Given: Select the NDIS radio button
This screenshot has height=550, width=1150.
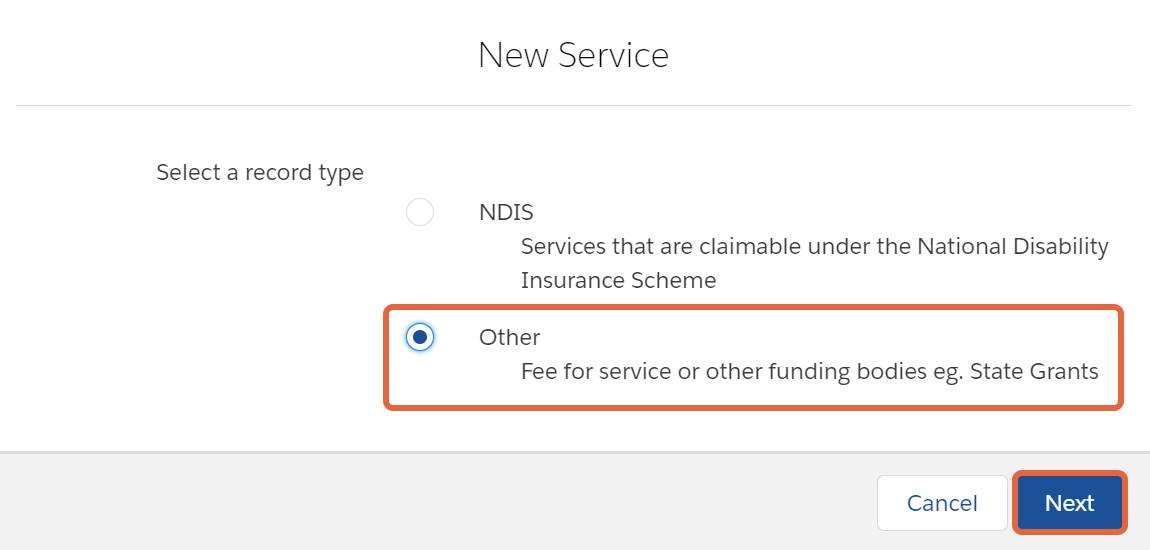Looking at the screenshot, I should coord(420,212).
